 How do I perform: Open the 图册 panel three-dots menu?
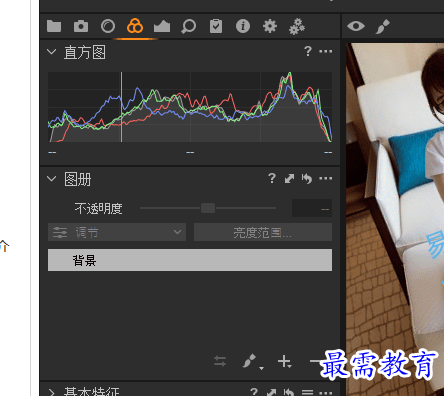click(x=326, y=178)
